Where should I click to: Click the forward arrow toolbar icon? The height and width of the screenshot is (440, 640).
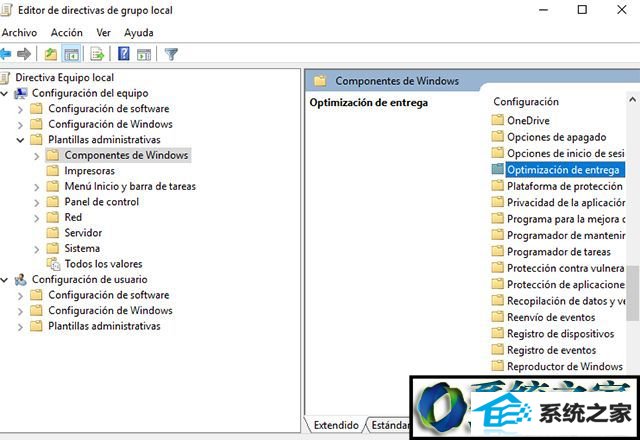tap(24, 53)
